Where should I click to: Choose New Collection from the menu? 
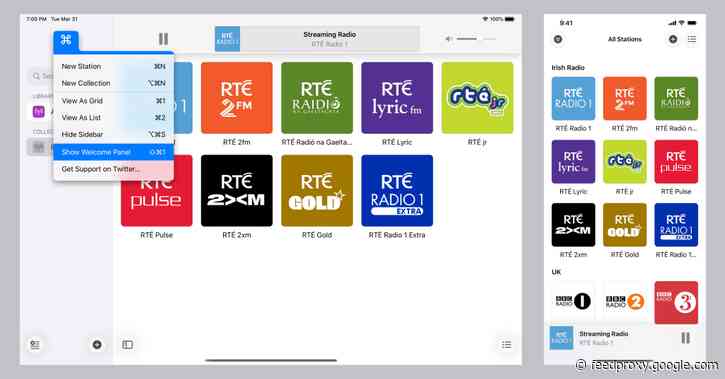(x=113, y=83)
